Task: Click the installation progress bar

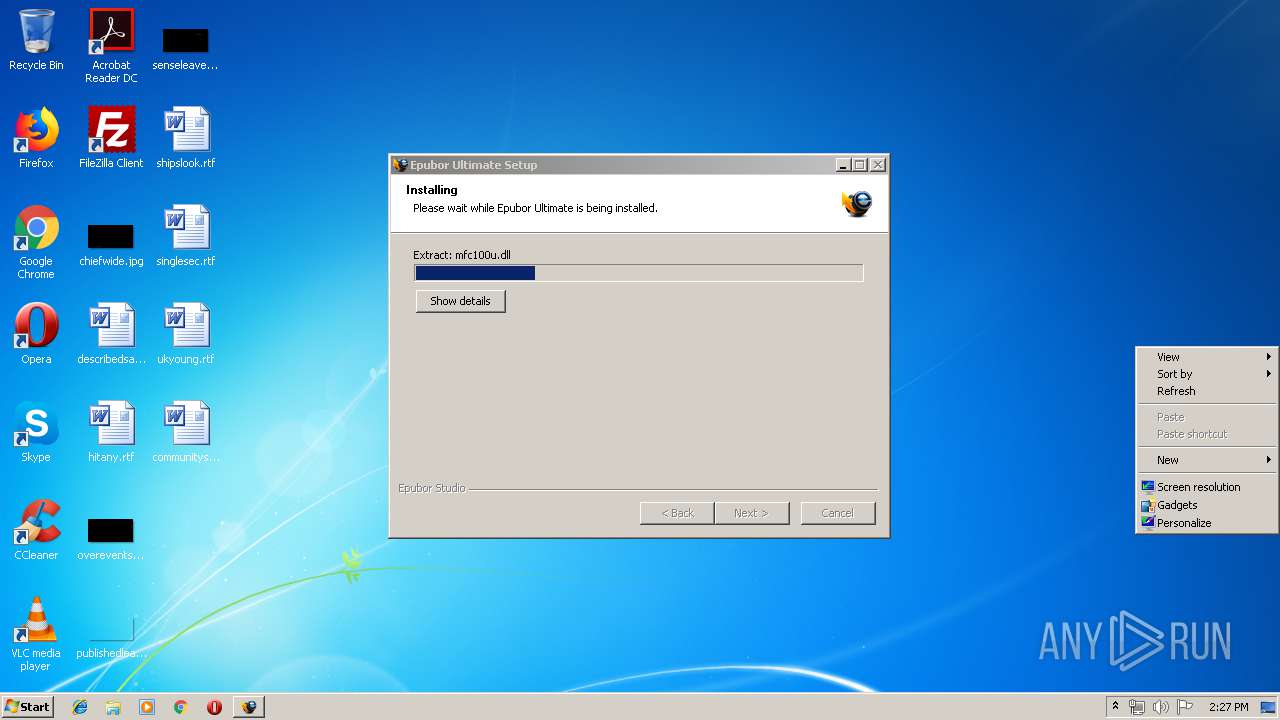Action: pos(638,273)
